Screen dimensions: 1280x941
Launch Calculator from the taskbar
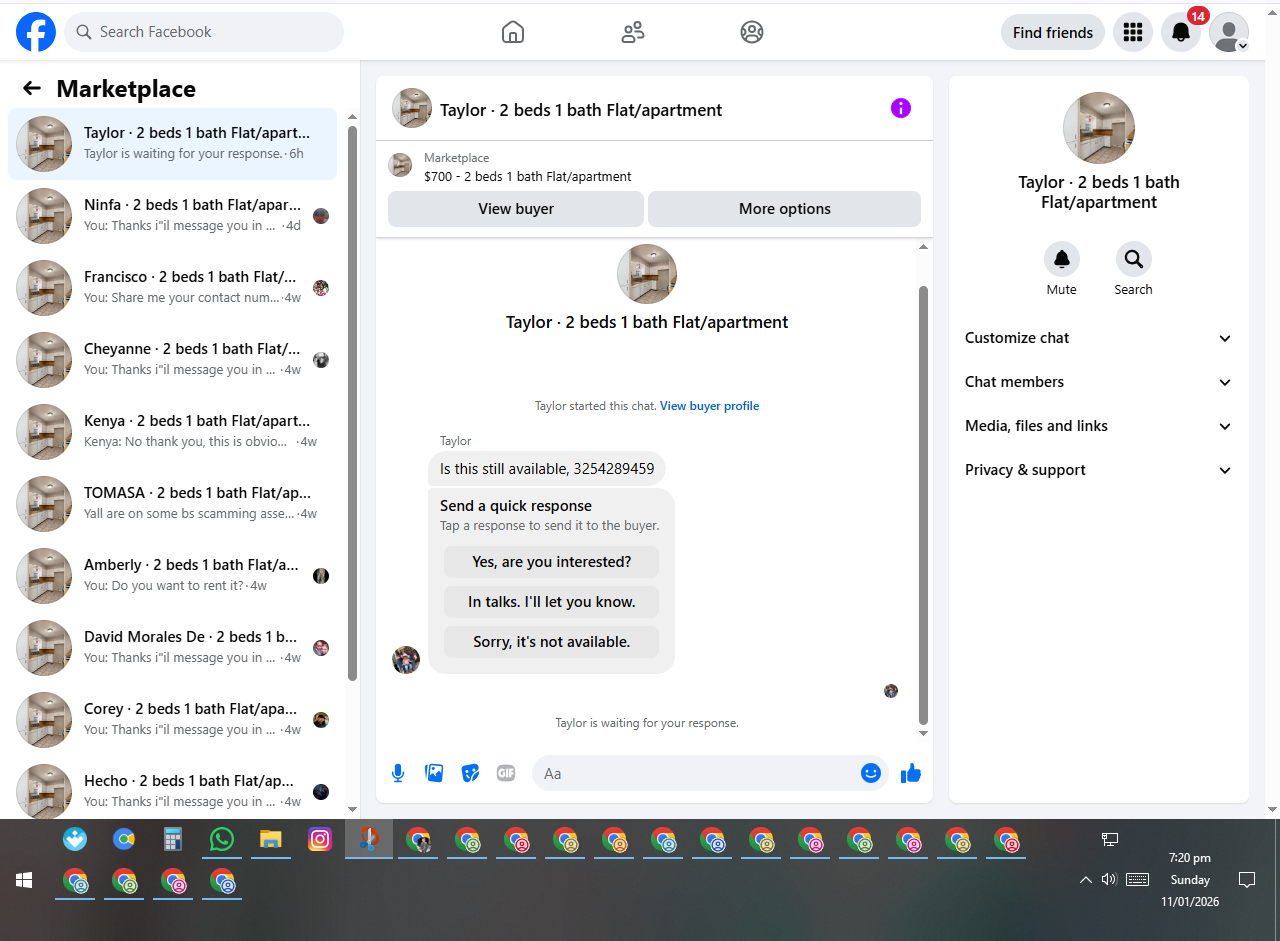click(173, 839)
